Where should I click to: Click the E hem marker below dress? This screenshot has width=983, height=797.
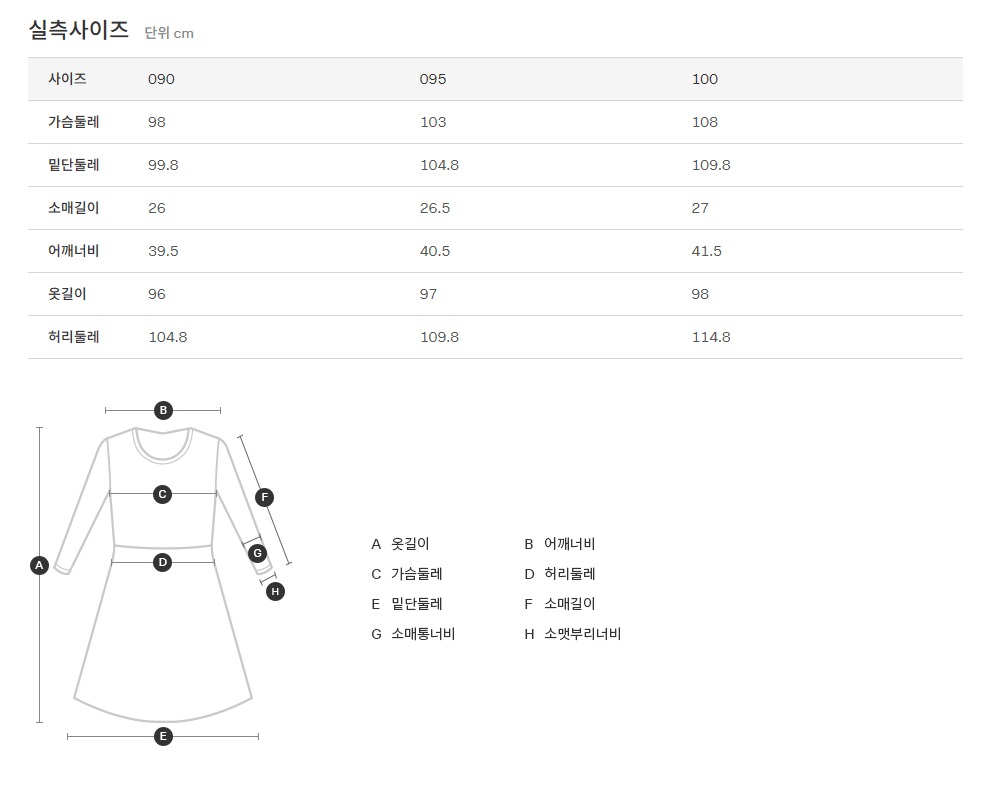click(x=163, y=736)
